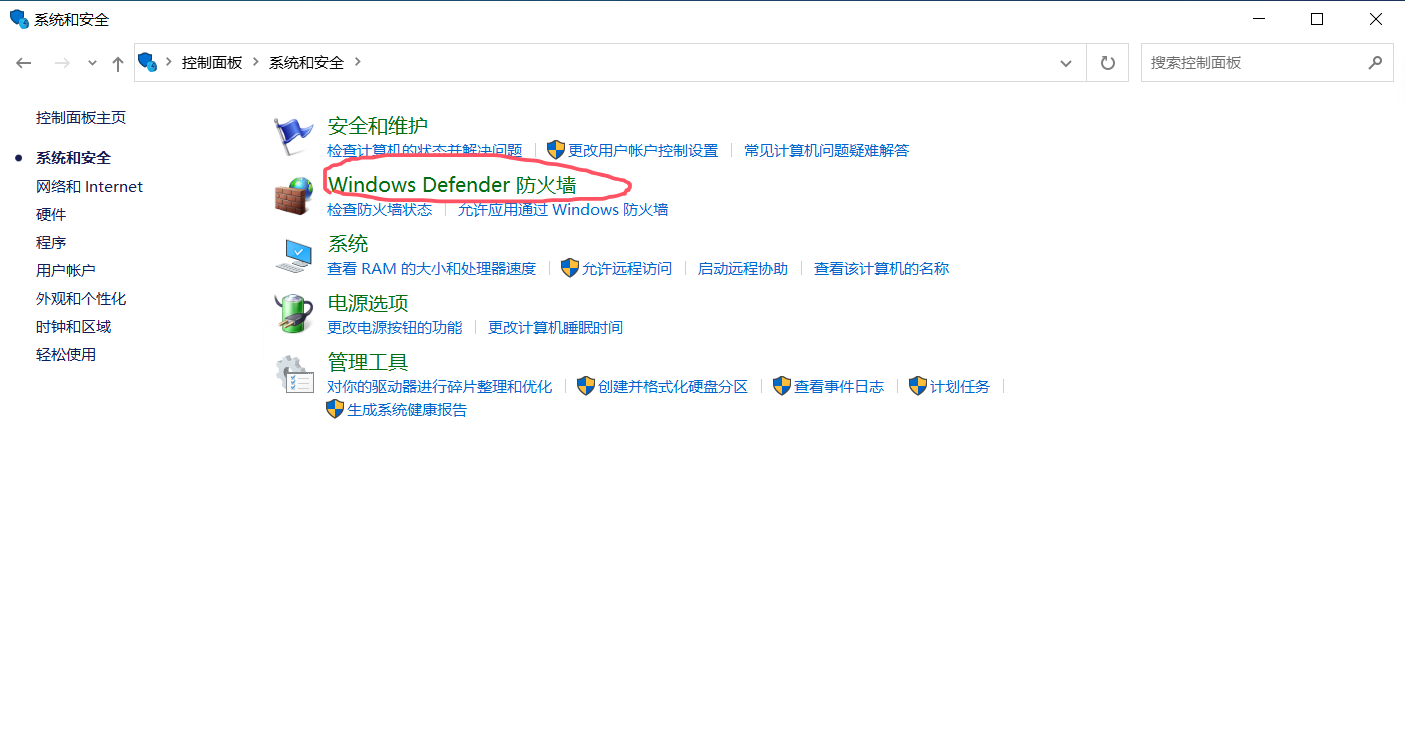This screenshot has height=740, width=1405.
Task: Click the shield icon beside 允许远程访问
Action: tap(570, 268)
